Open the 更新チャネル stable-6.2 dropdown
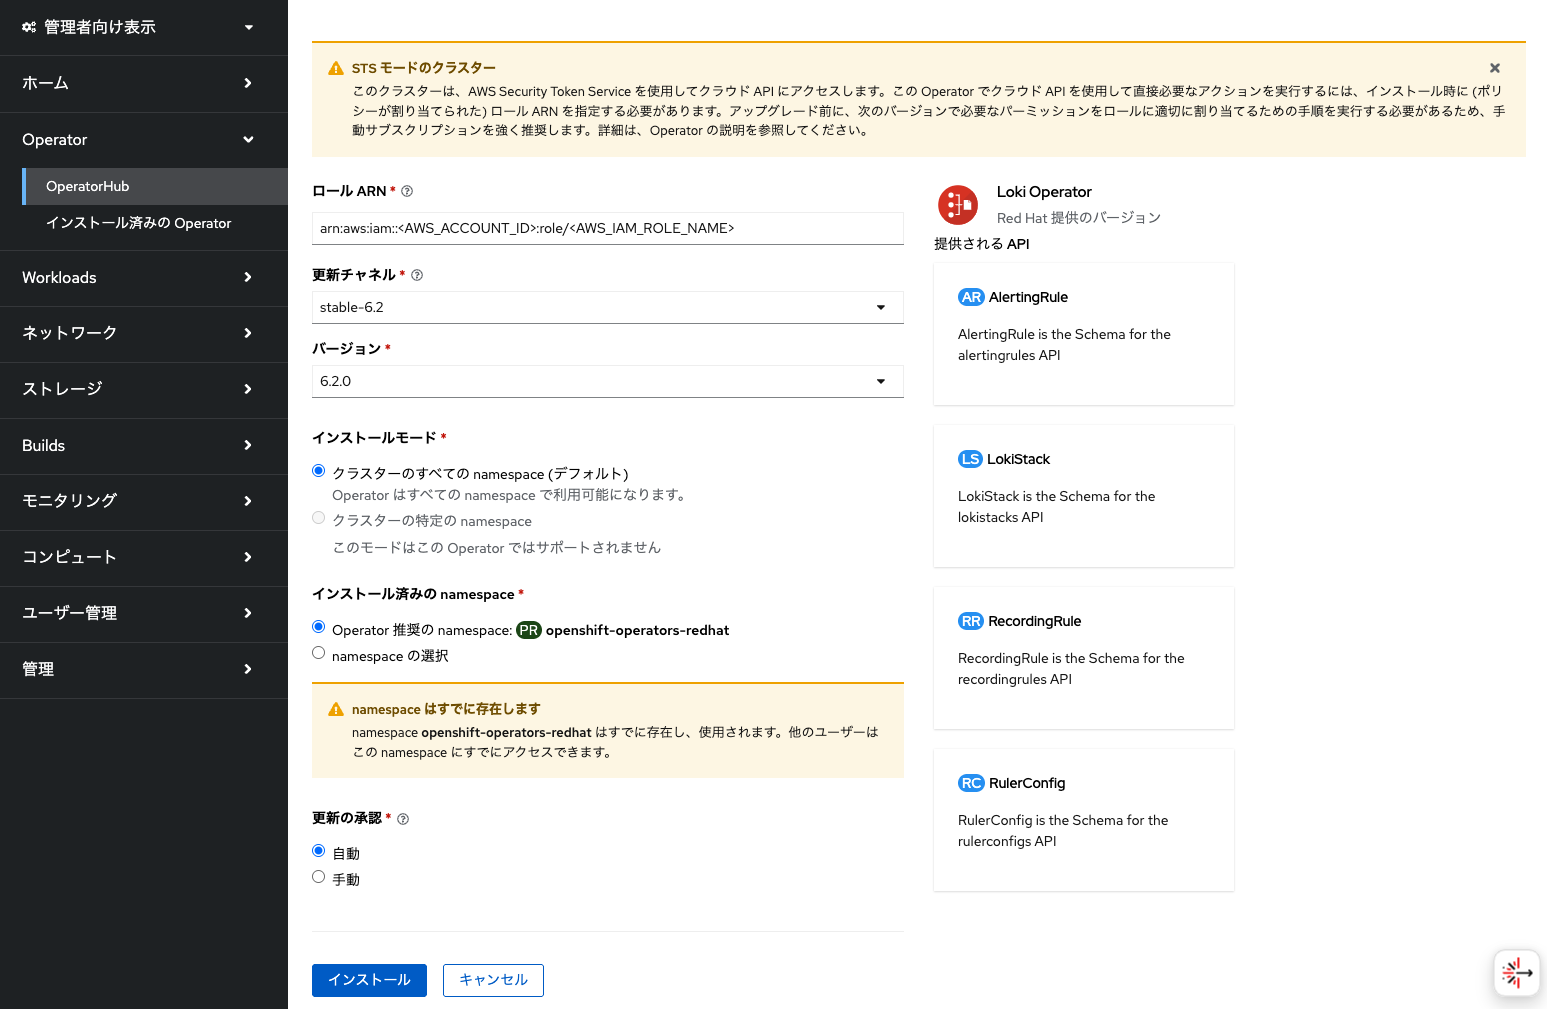The image size is (1547, 1009). tap(608, 307)
